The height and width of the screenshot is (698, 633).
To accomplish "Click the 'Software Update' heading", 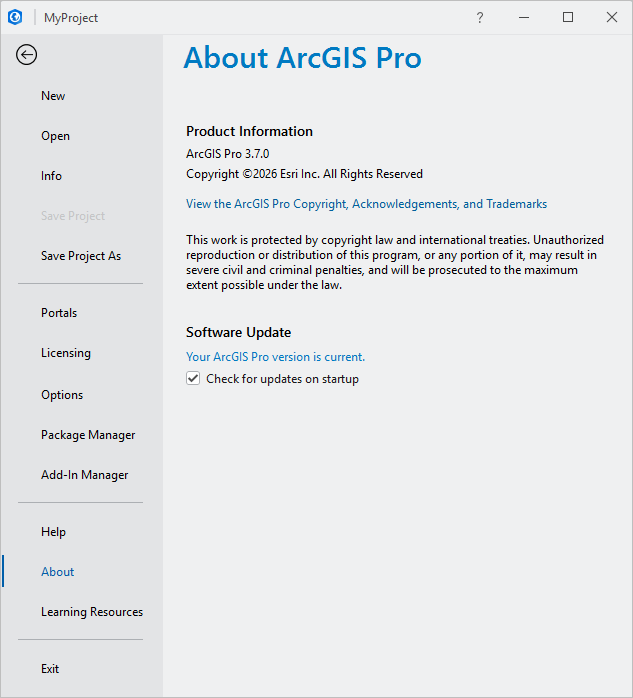I will tap(239, 333).
